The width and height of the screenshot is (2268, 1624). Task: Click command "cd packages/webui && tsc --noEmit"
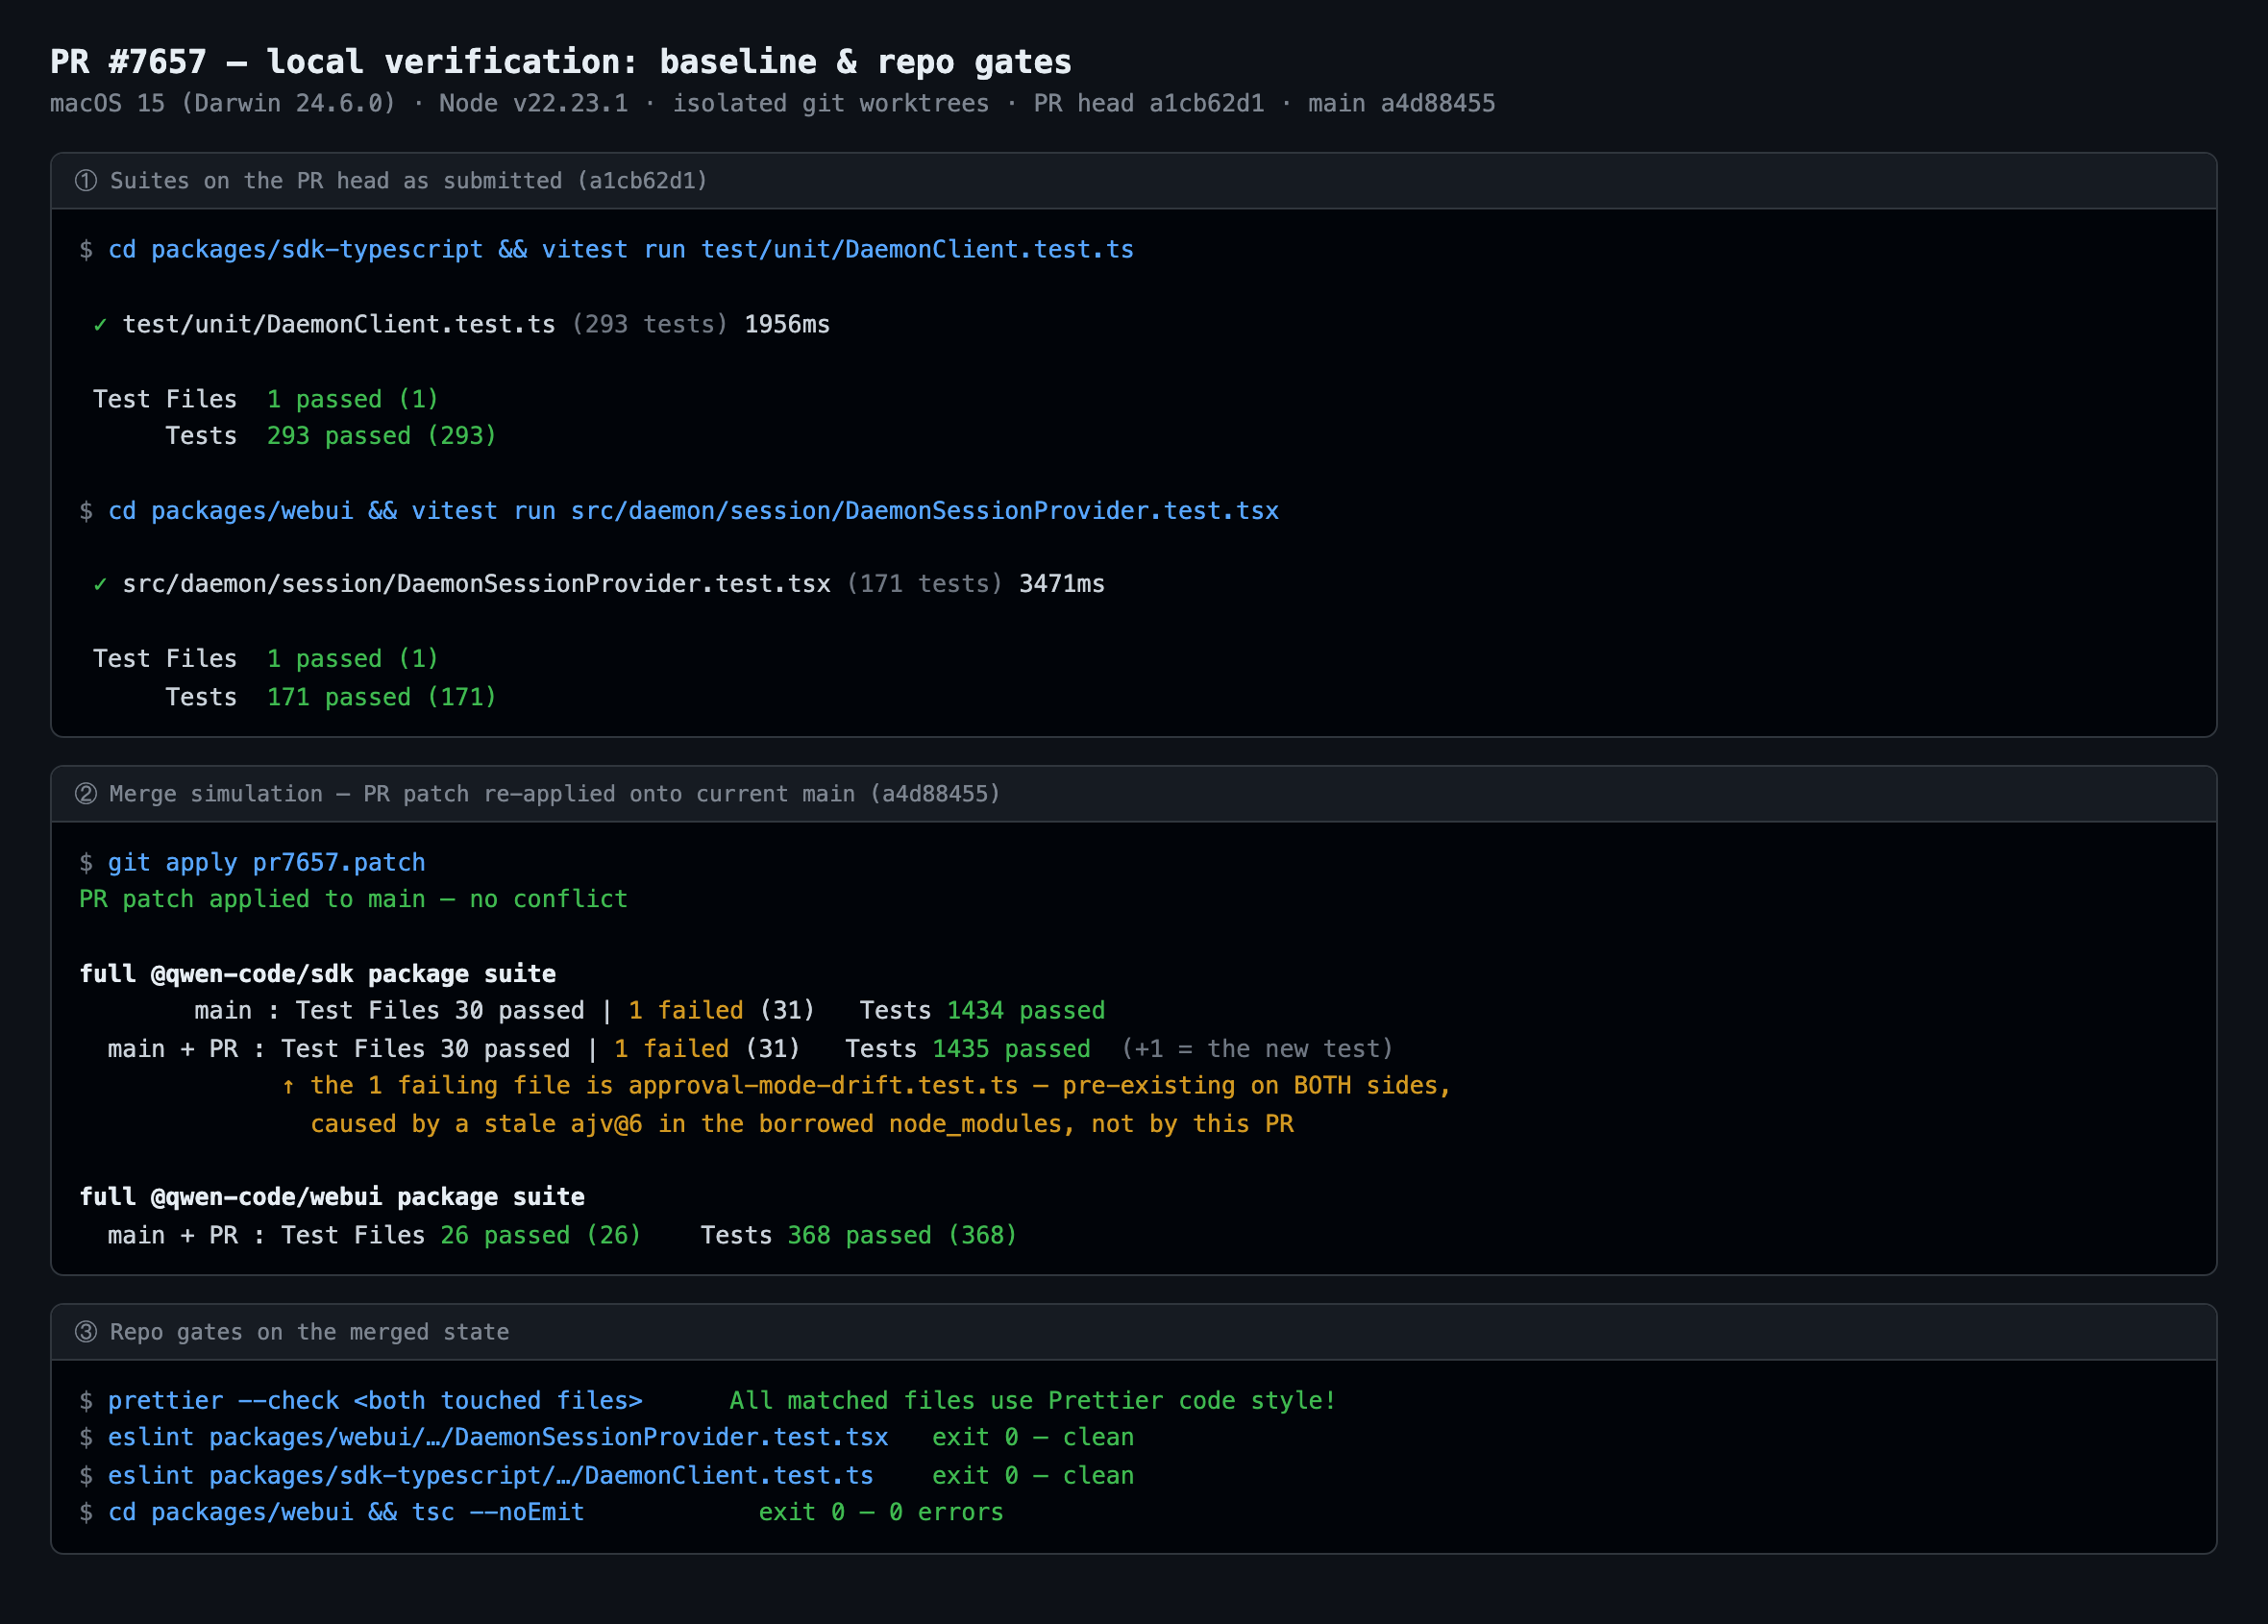tap(346, 1512)
